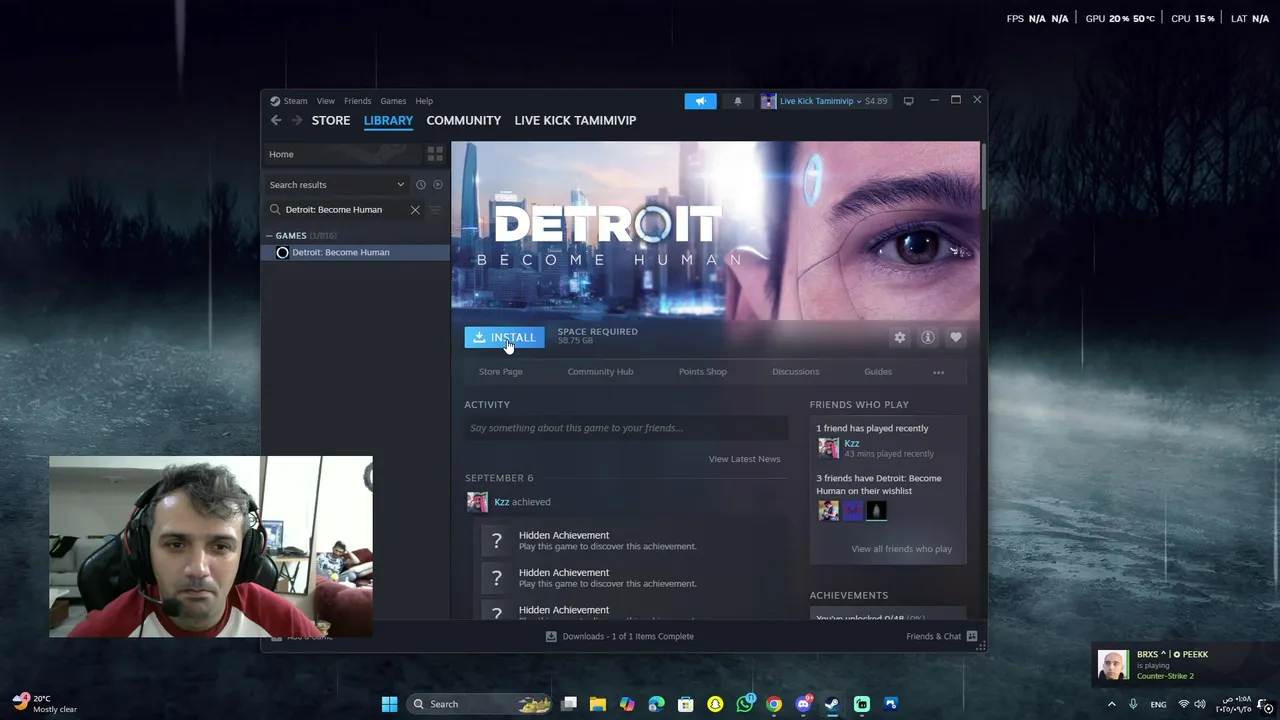Open the Friends & Chat icon
This screenshot has width=1280, height=720.
pos(972,636)
